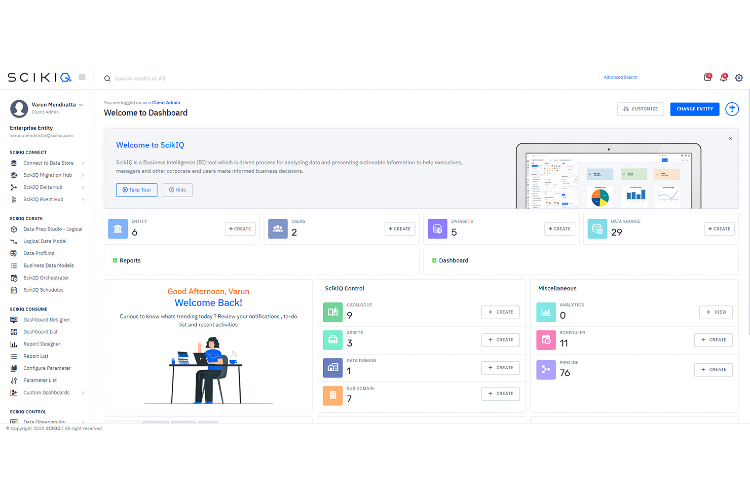Open Report List menu item
750x500 pixels.
pyautogui.click(x=36, y=356)
